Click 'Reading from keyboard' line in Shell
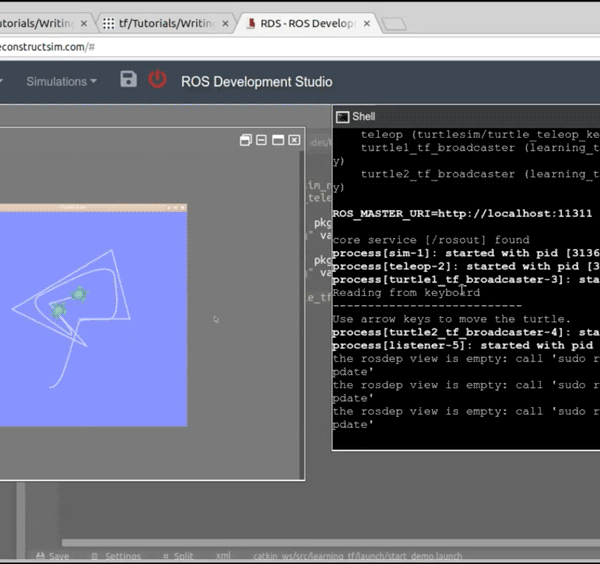Image resolution: width=600 pixels, height=564 pixels. [406, 293]
